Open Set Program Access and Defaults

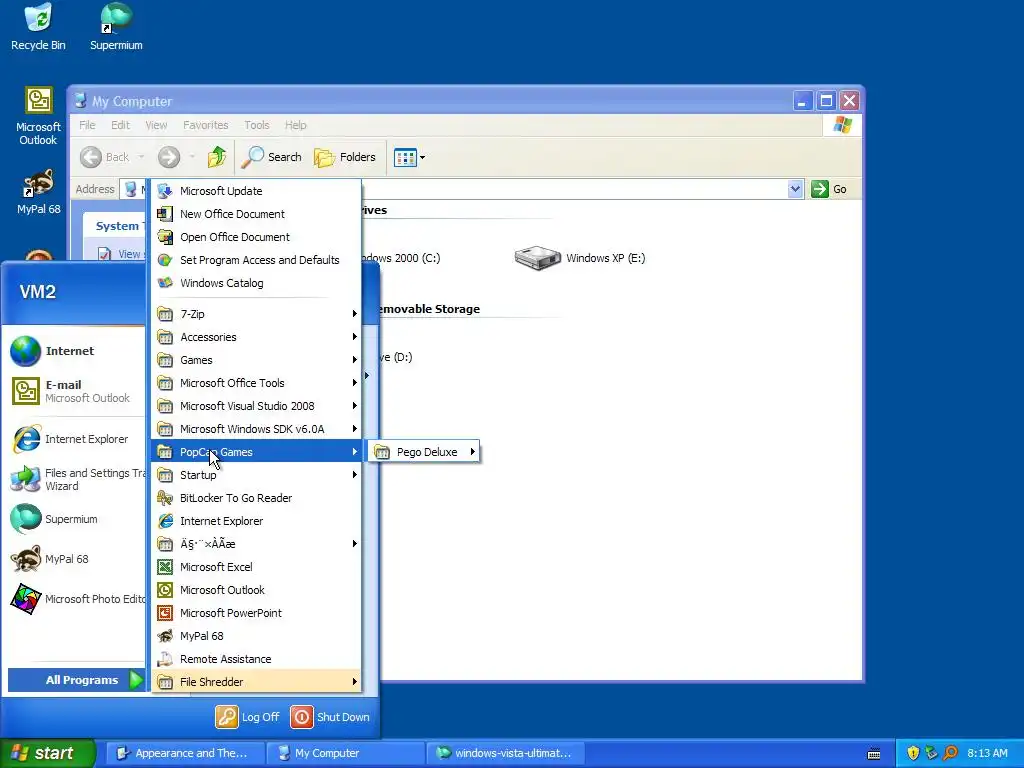point(256,259)
